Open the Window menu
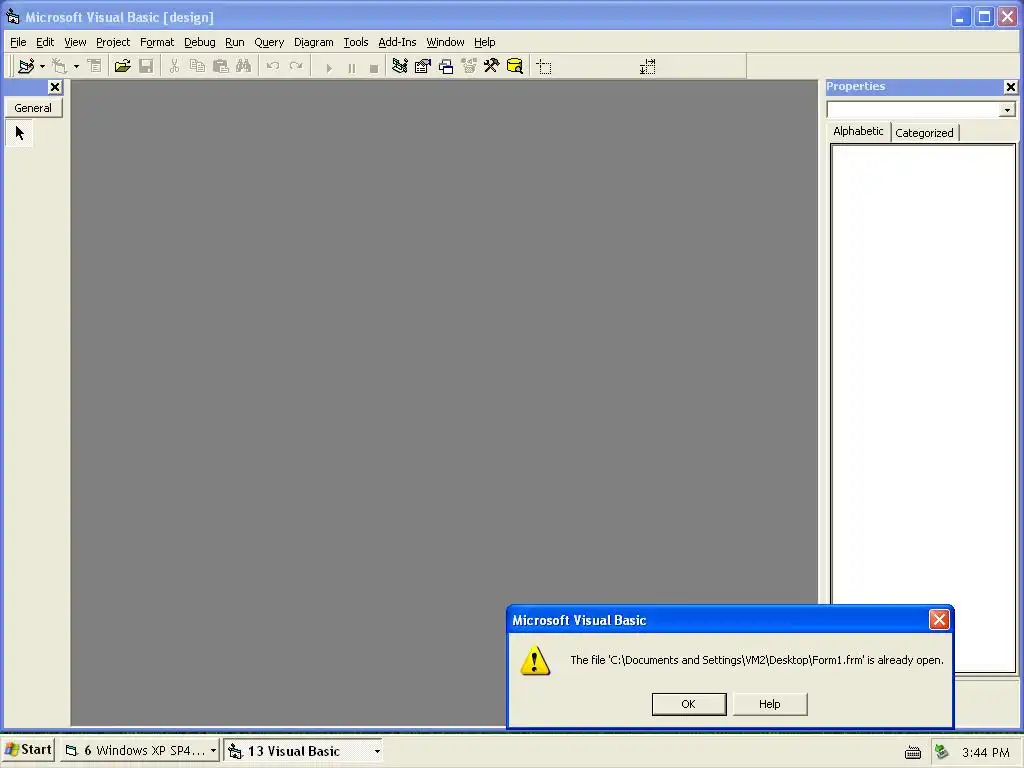Screen dimensions: 1024x768 point(445,42)
